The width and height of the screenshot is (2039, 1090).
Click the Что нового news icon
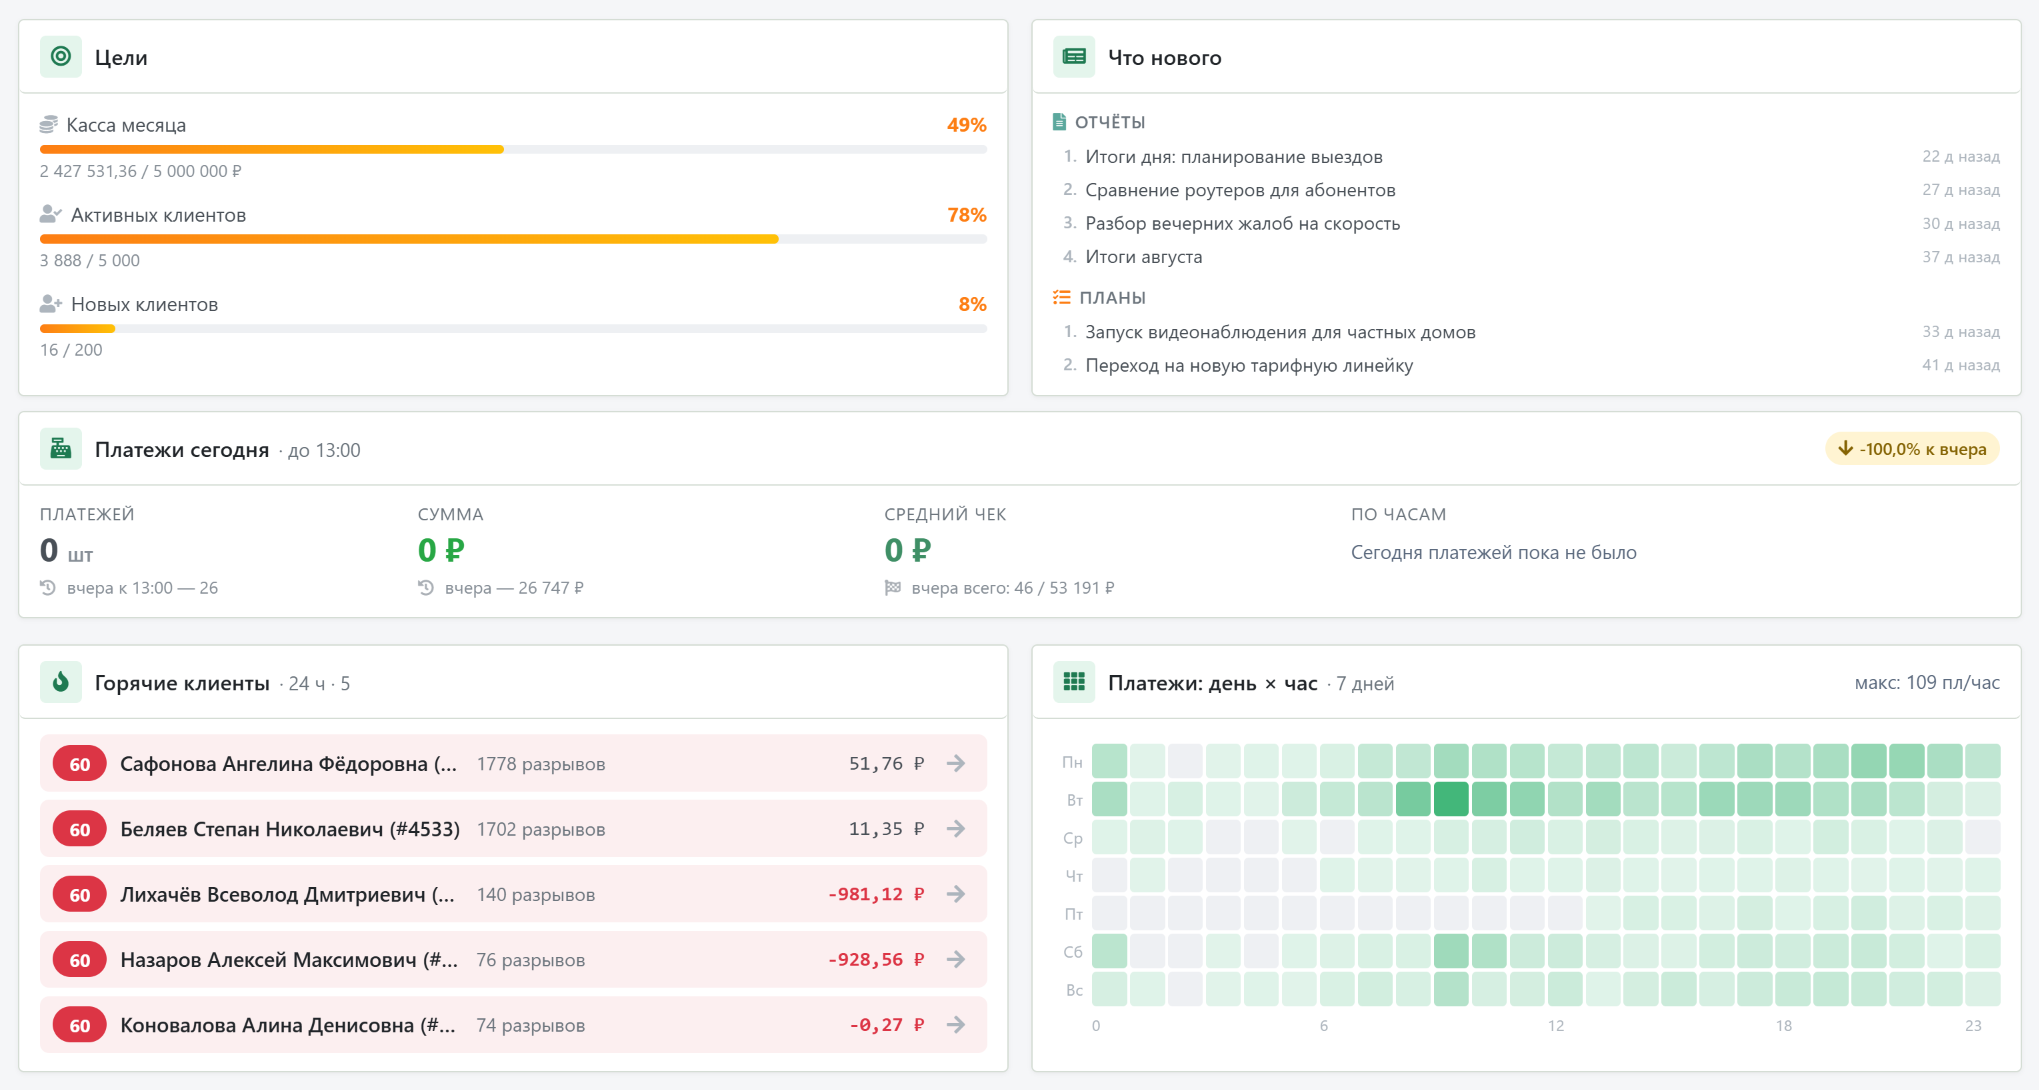[1074, 57]
